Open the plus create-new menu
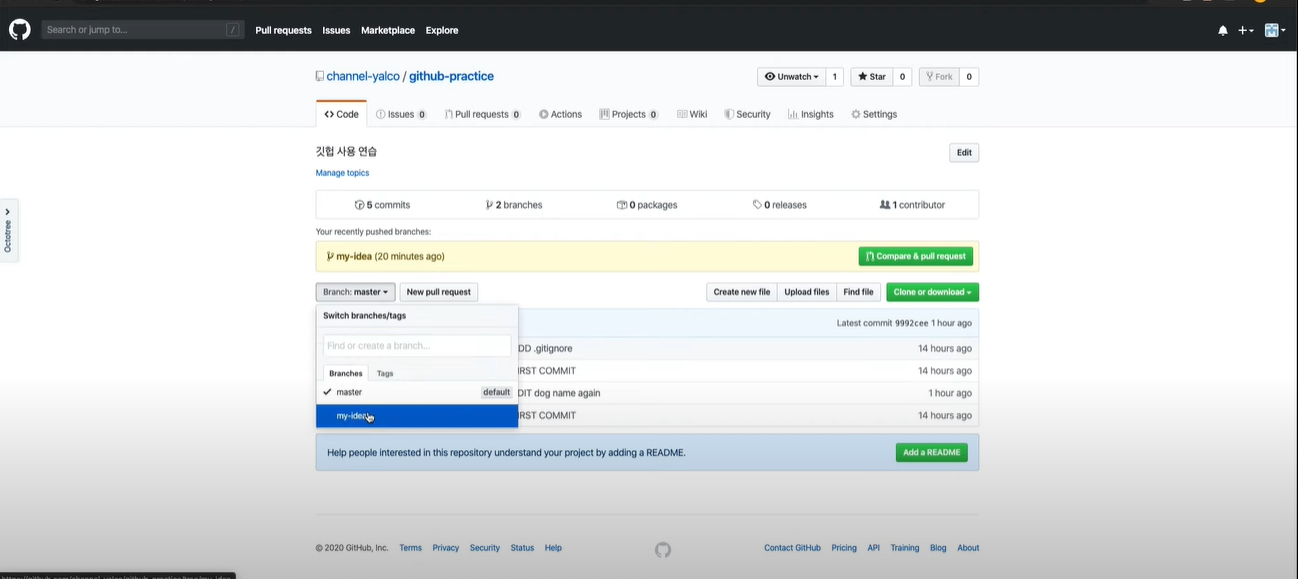The width and height of the screenshot is (1298, 579). (x=1246, y=31)
